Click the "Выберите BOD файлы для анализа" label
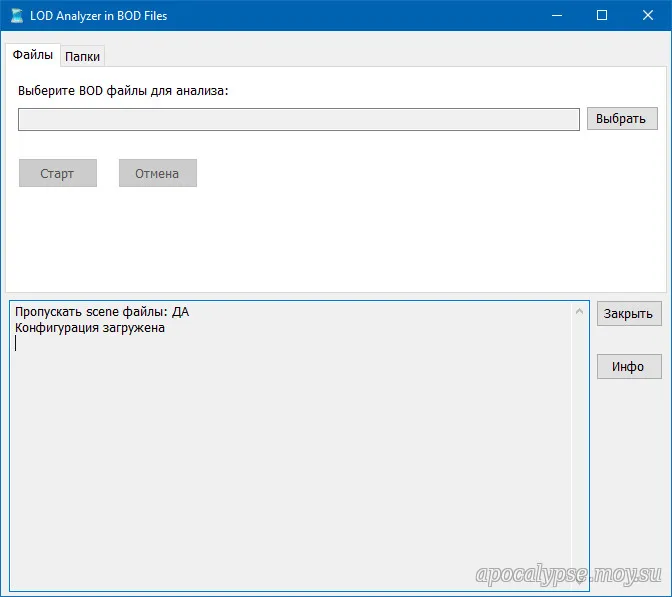This screenshot has height=597, width=672. (x=123, y=90)
